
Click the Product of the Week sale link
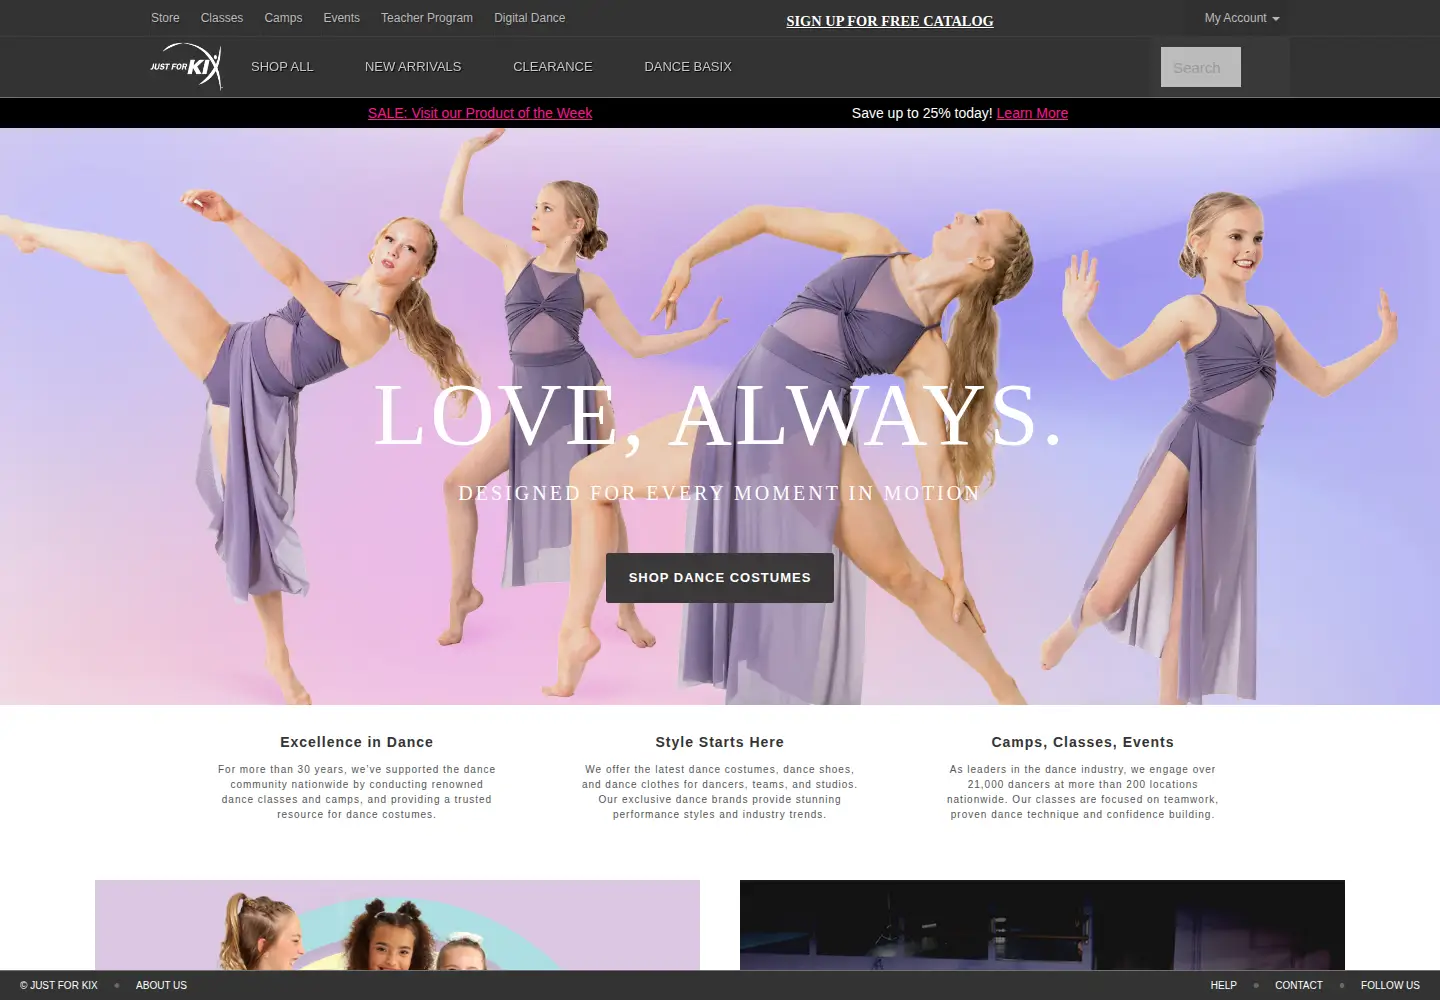[480, 113]
